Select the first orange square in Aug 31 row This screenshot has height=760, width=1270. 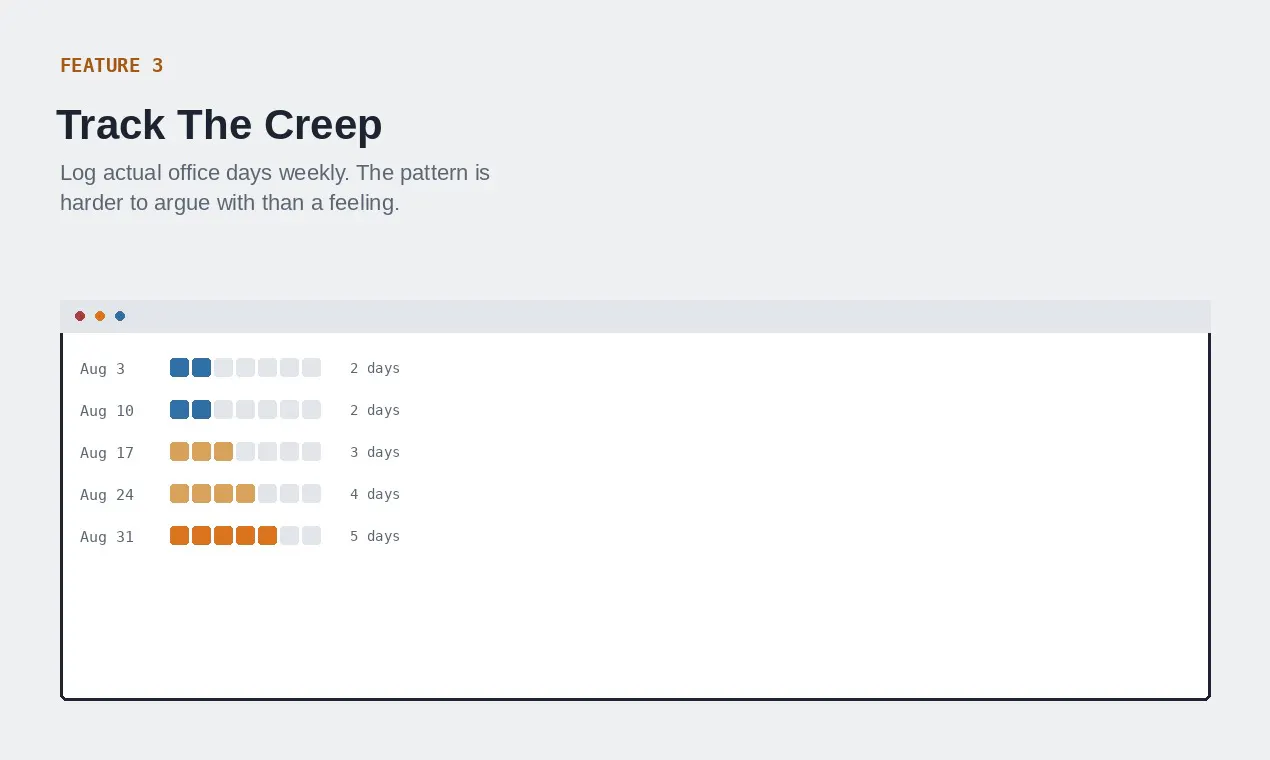(x=180, y=536)
